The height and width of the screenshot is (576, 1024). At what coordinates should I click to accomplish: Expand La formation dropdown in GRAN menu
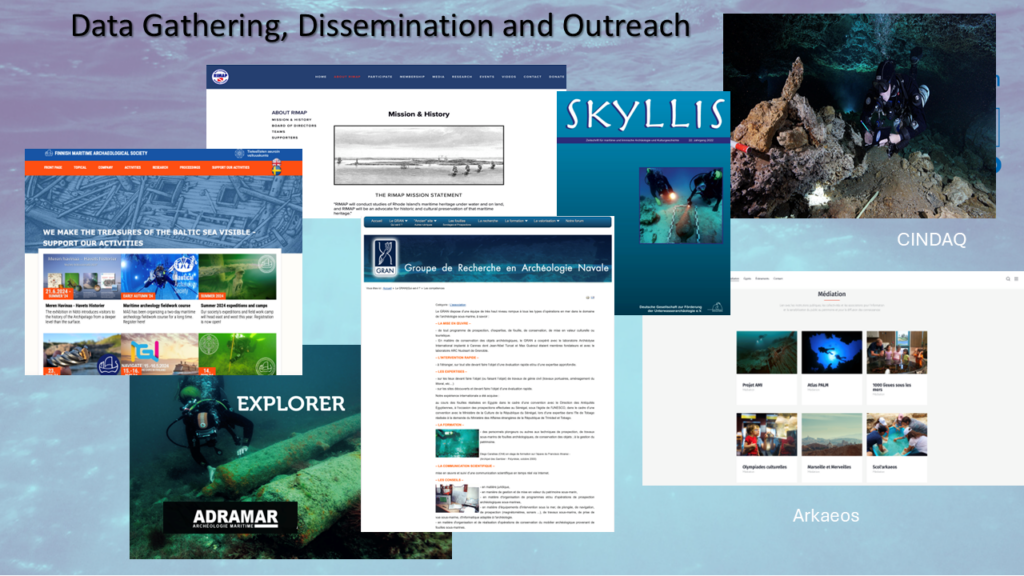(515, 221)
